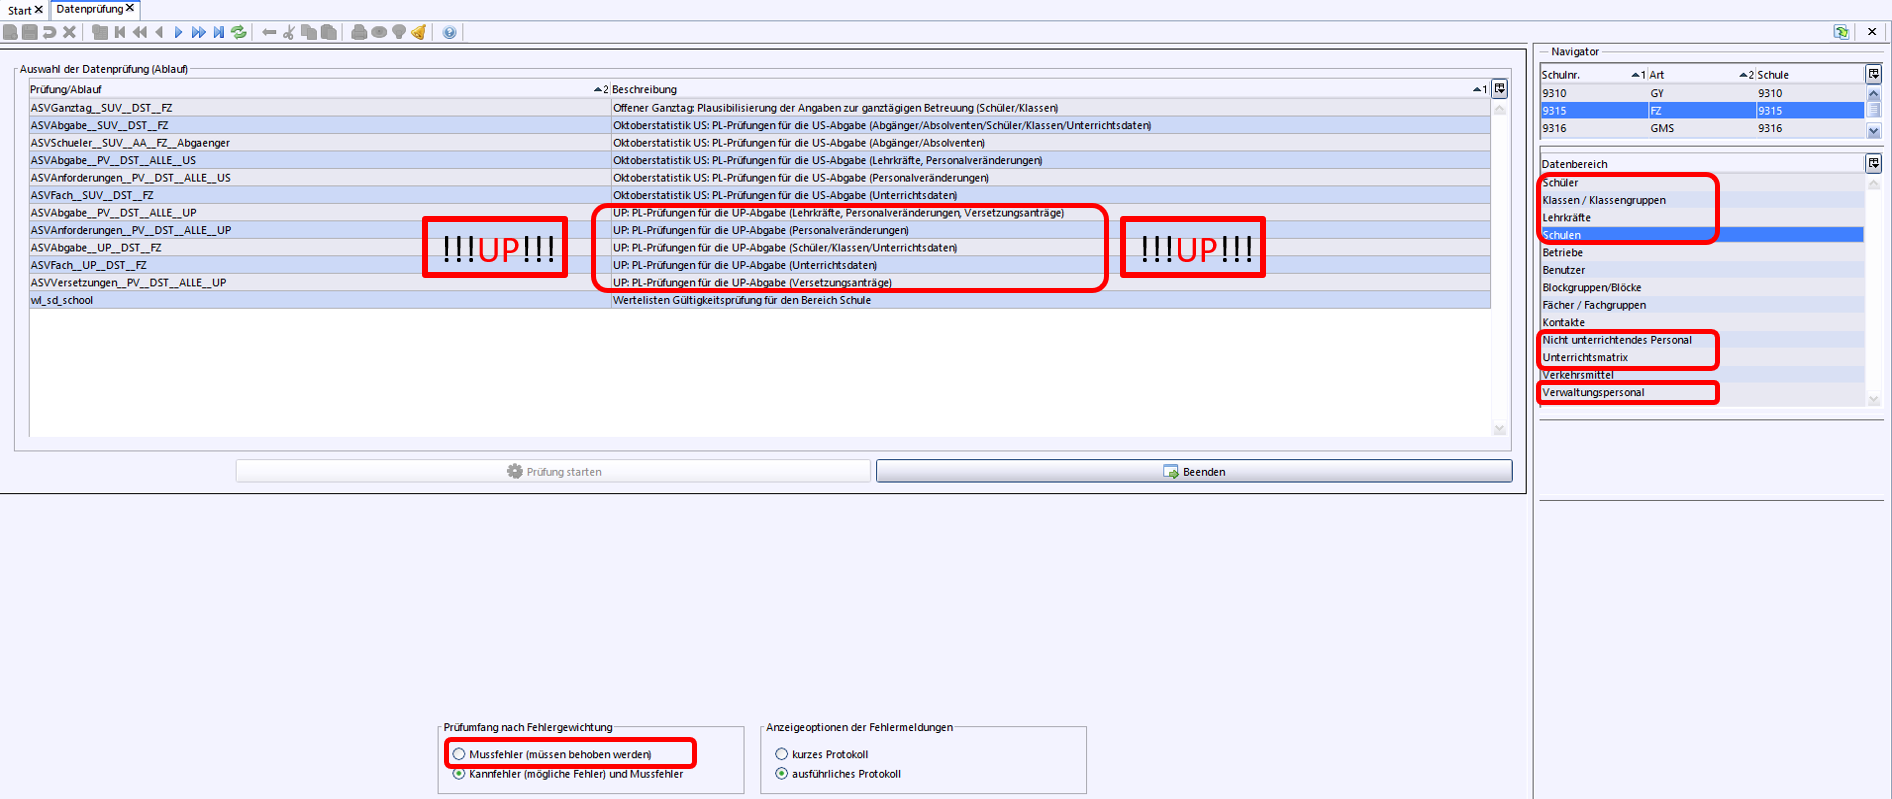Open help with the blue question mark icon
This screenshot has height=799, width=1892.
pos(450,32)
